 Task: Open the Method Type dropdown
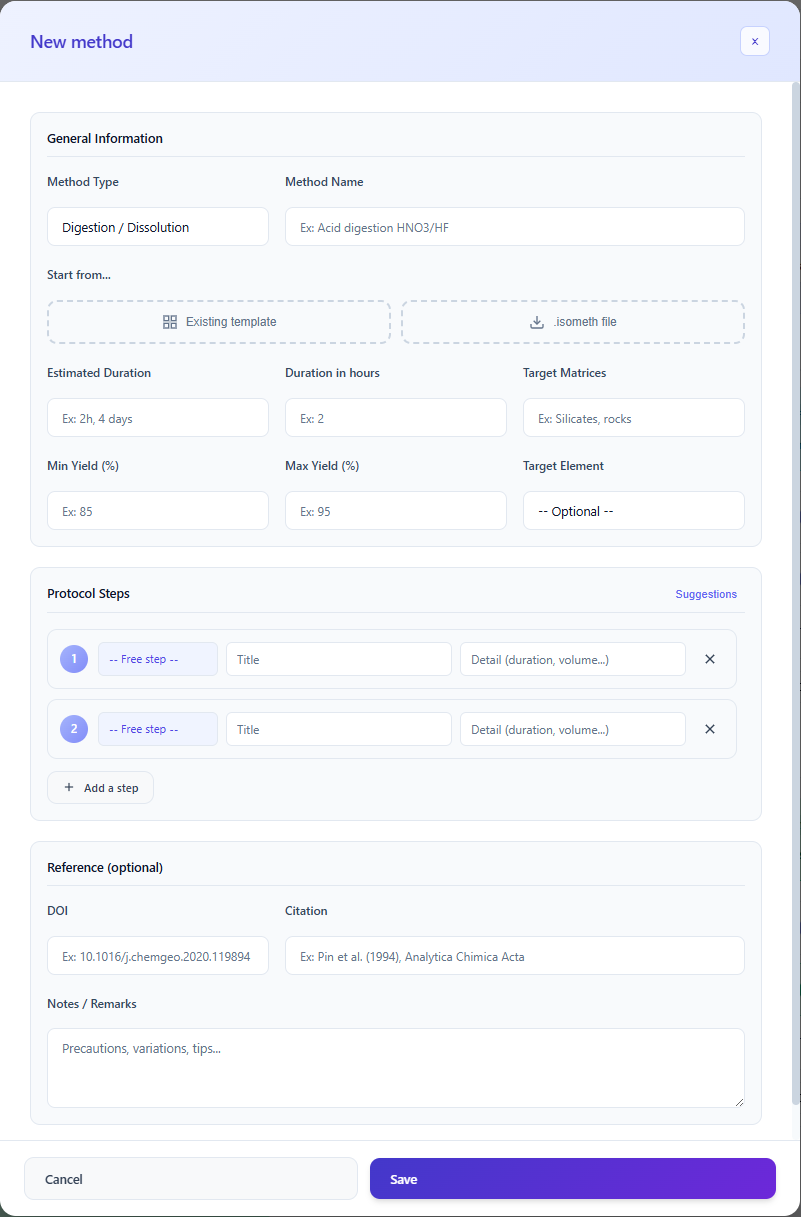coord(157,226)
